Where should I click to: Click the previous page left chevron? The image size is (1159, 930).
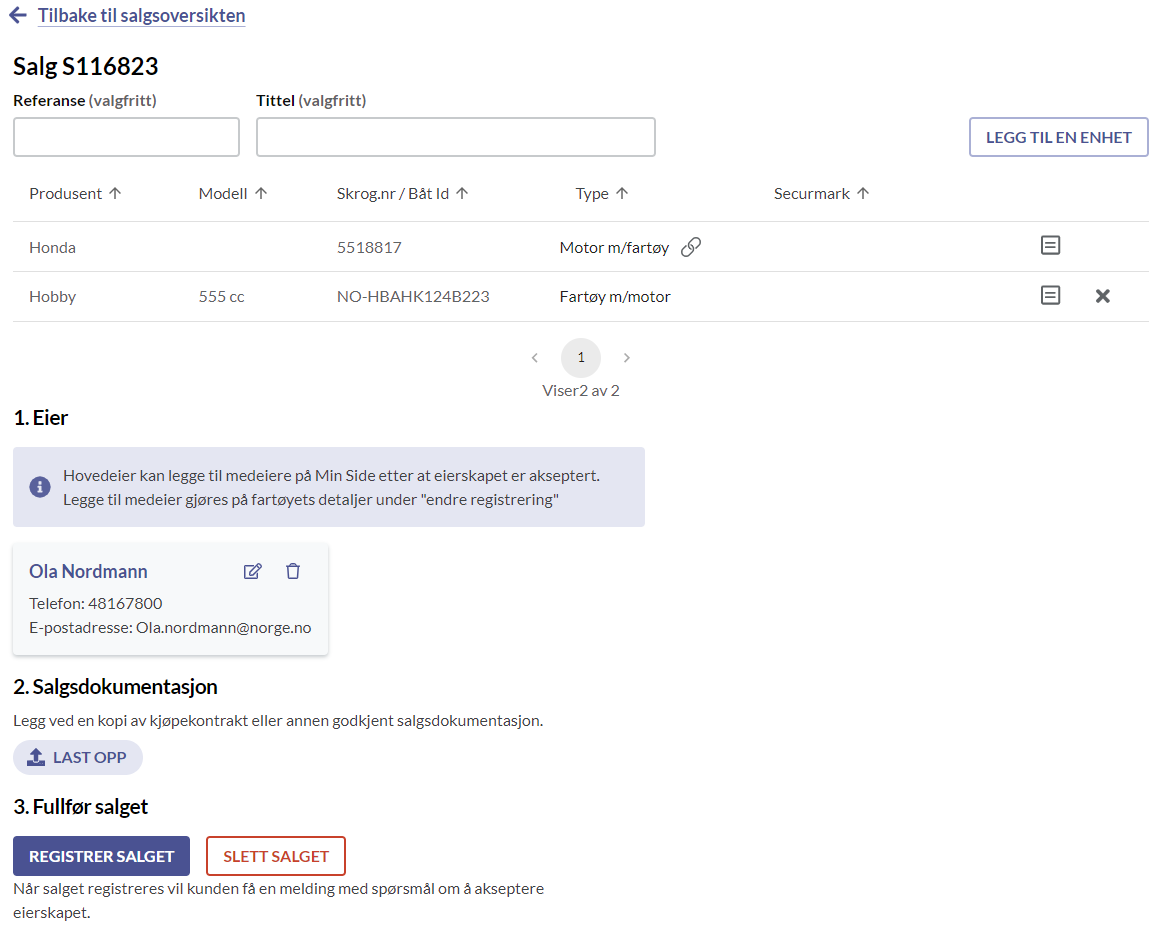(535, 357)
